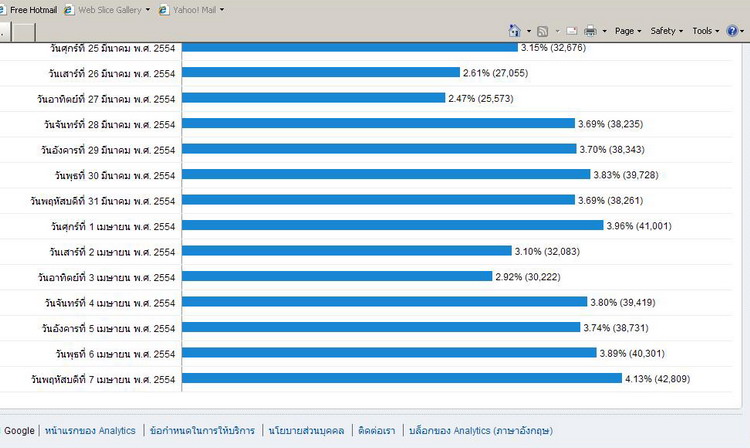Click the Web Slice Gallery page icon
750x448 pixels.
pos(69,10)
